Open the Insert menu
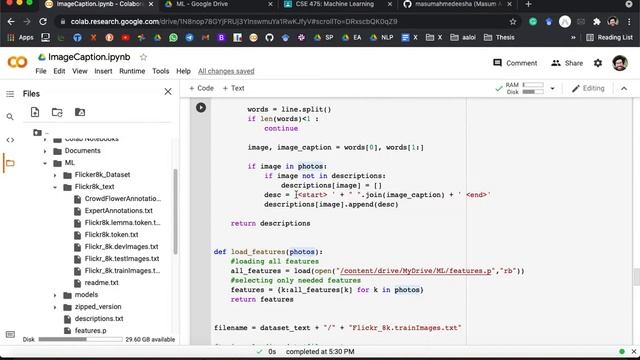The height and width of the screenshot is (360, 640). [x=103, y=71]
